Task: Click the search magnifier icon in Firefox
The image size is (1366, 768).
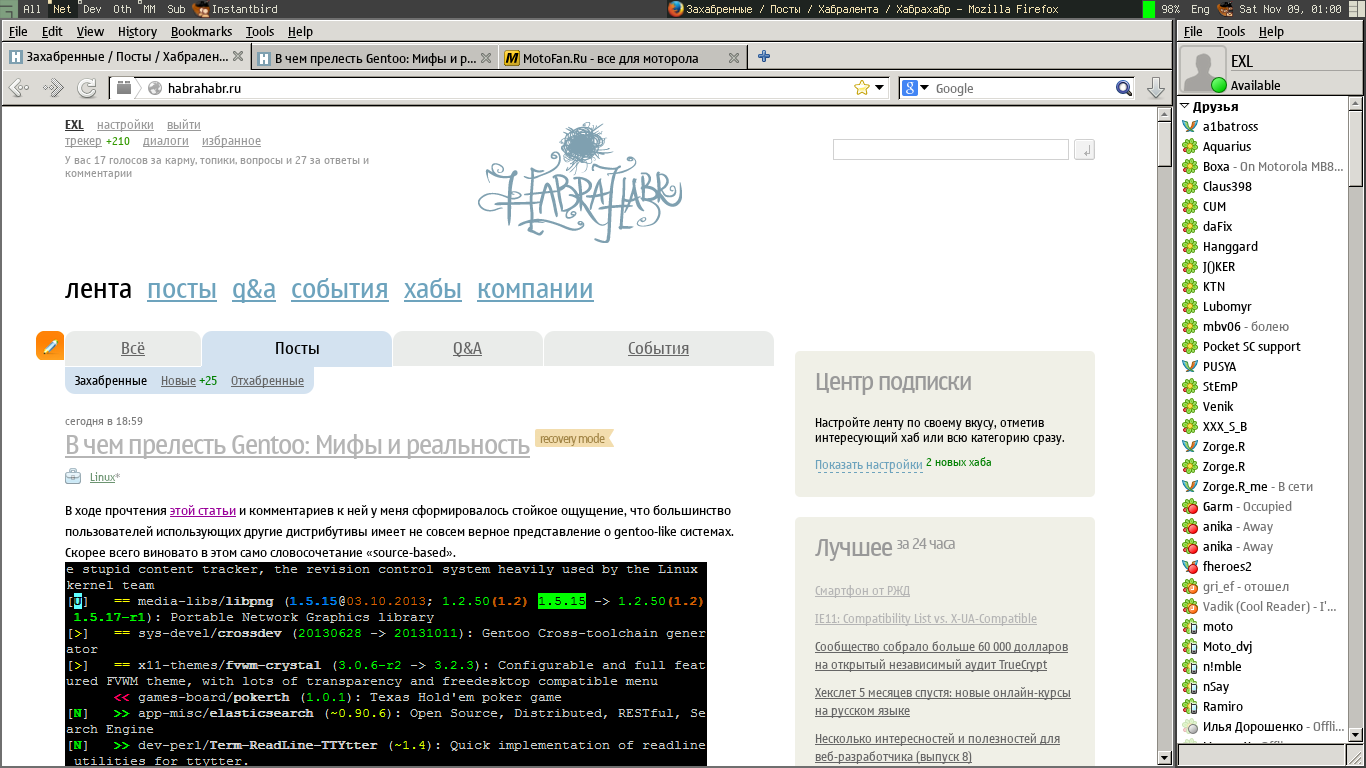Action: click(1124, 88)
